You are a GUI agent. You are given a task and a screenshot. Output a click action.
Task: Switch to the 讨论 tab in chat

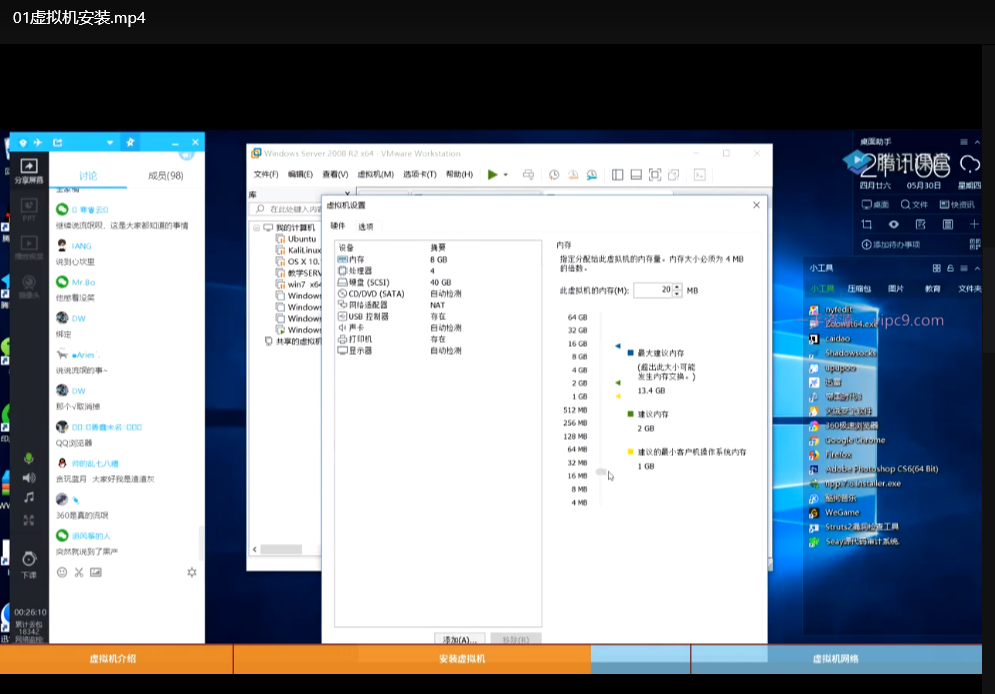88,176
